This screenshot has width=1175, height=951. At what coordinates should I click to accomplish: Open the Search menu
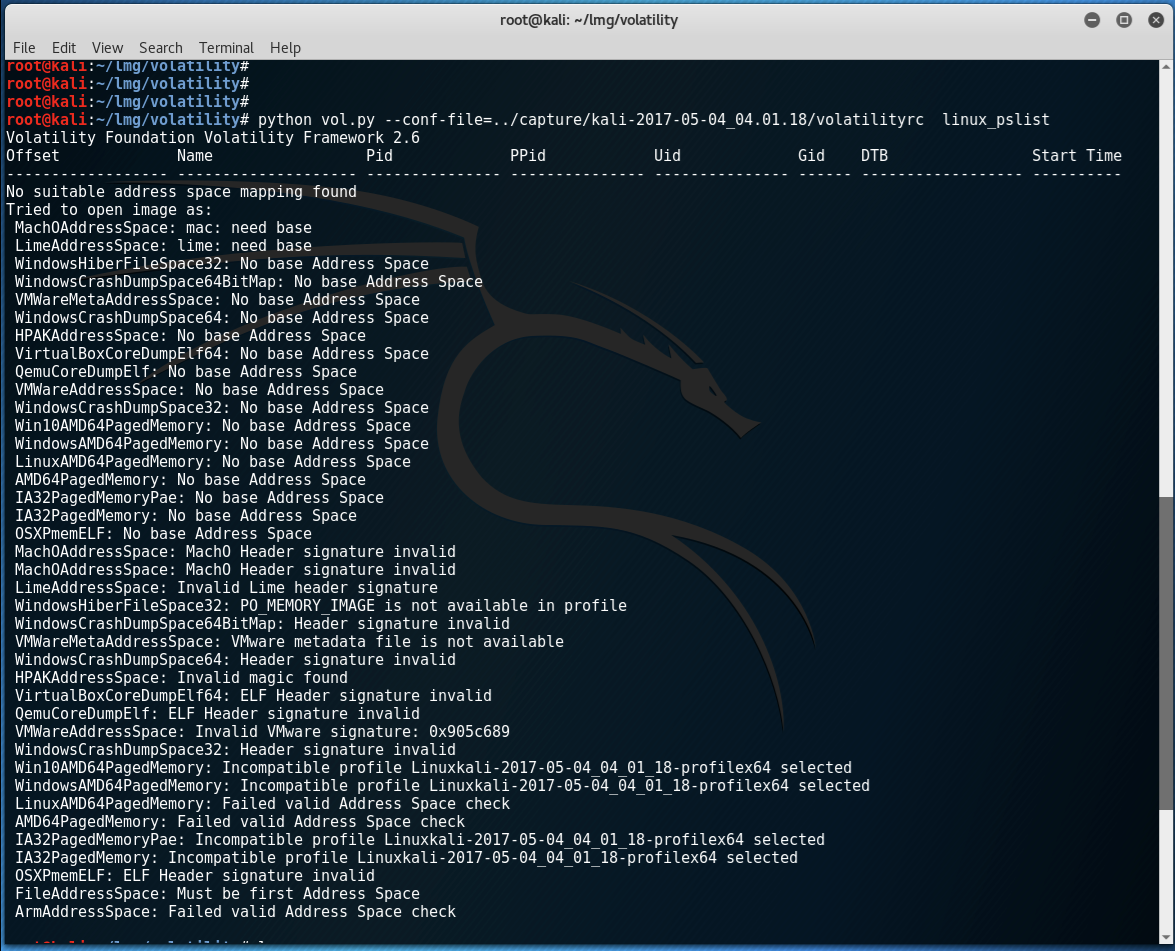(160, 48)
